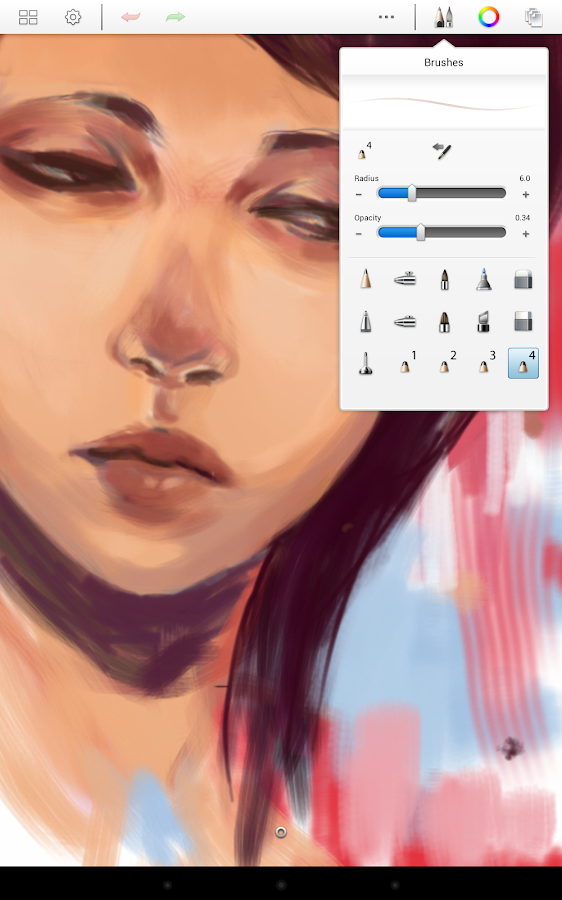Open the color wheel picker
This screenshot has height=900, width=562.
[489, 17]
